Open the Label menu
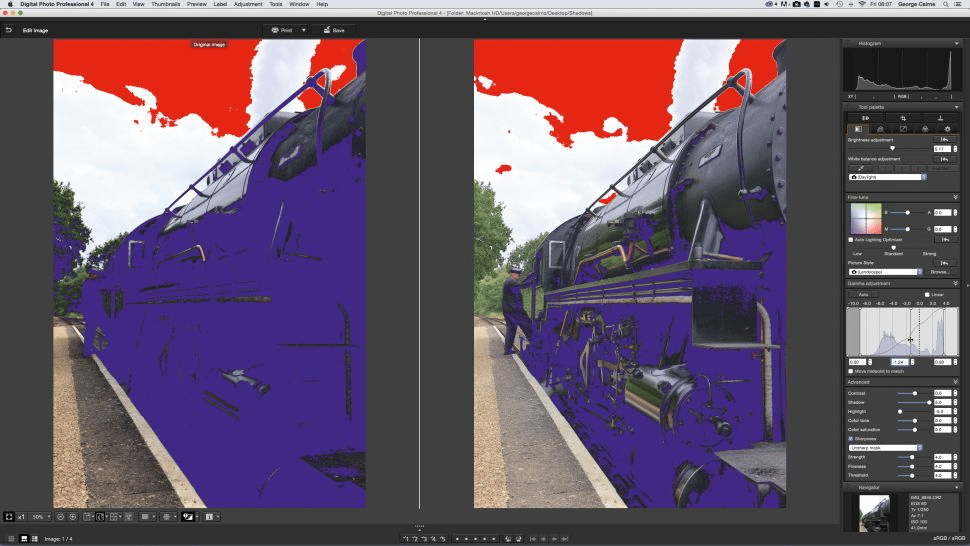The width and height of the screenshot is (970, 546). [x=220, y=4]
